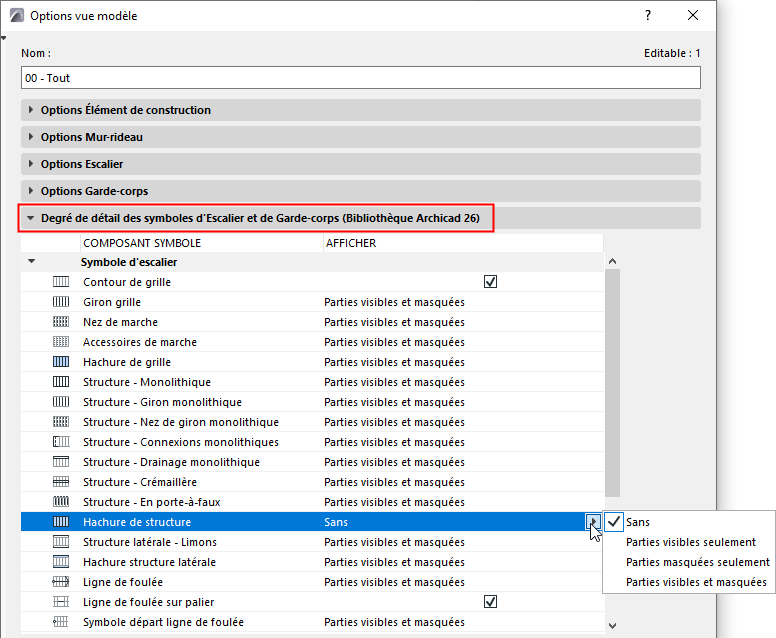This screenshot has height=638, width=776.
Task: Click Hachure de grille display value
Action: [394, 362]
